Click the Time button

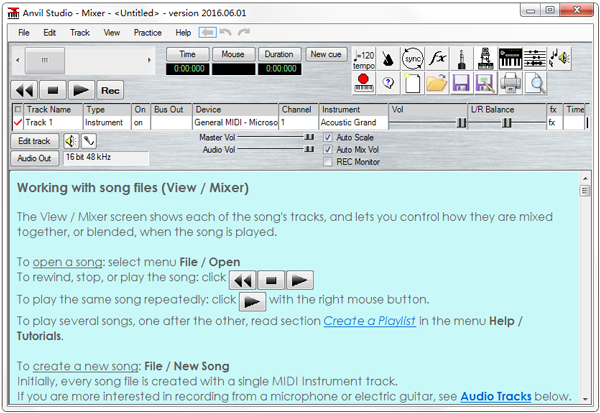pos(188,54)
